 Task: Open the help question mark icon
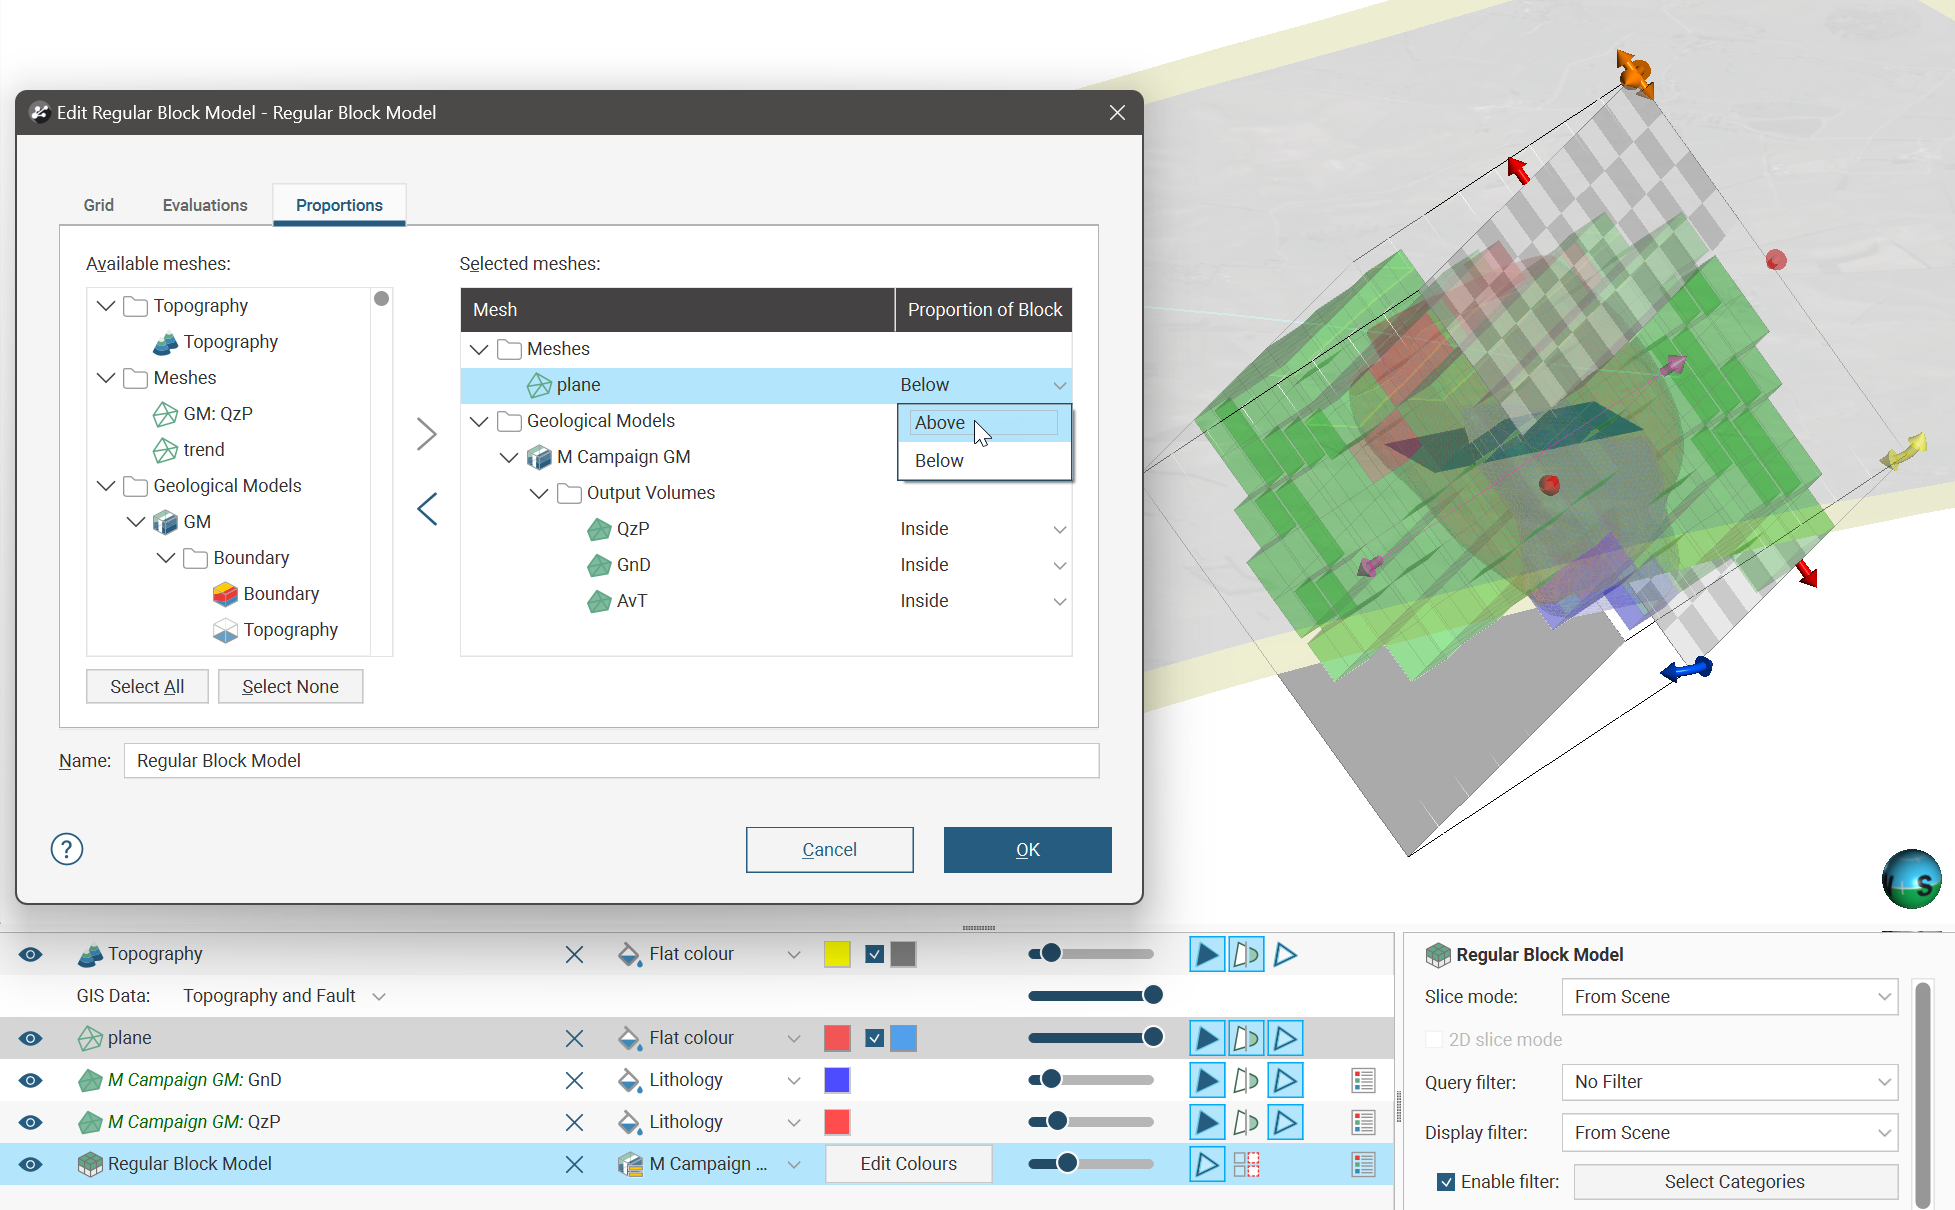(x=67, y=849)
